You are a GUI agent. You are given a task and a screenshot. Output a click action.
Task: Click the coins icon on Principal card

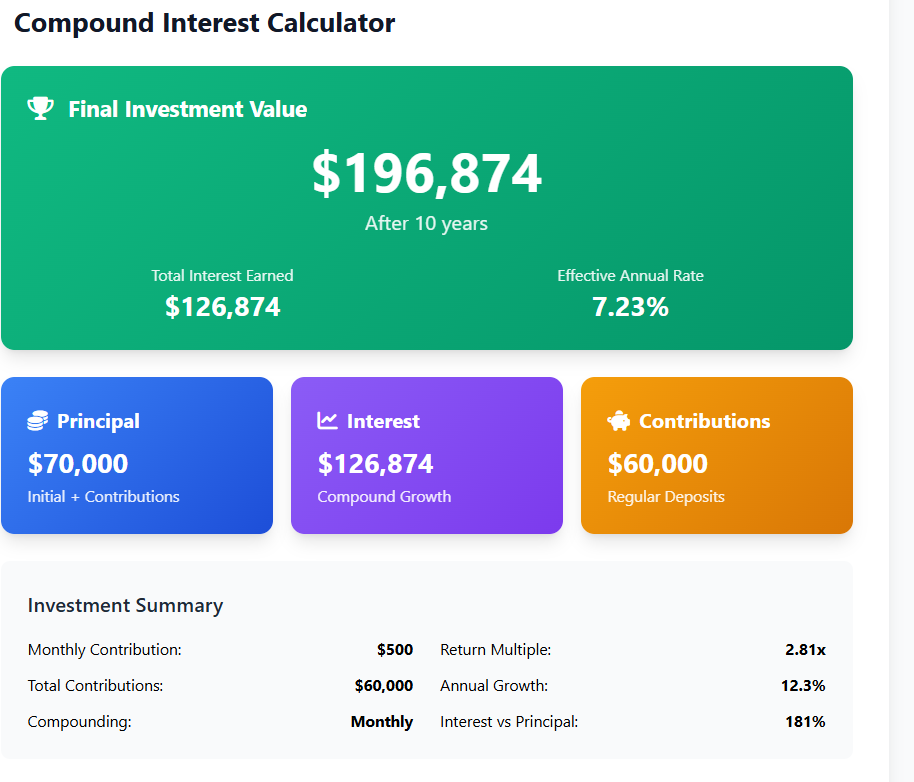tap(37, 421)
